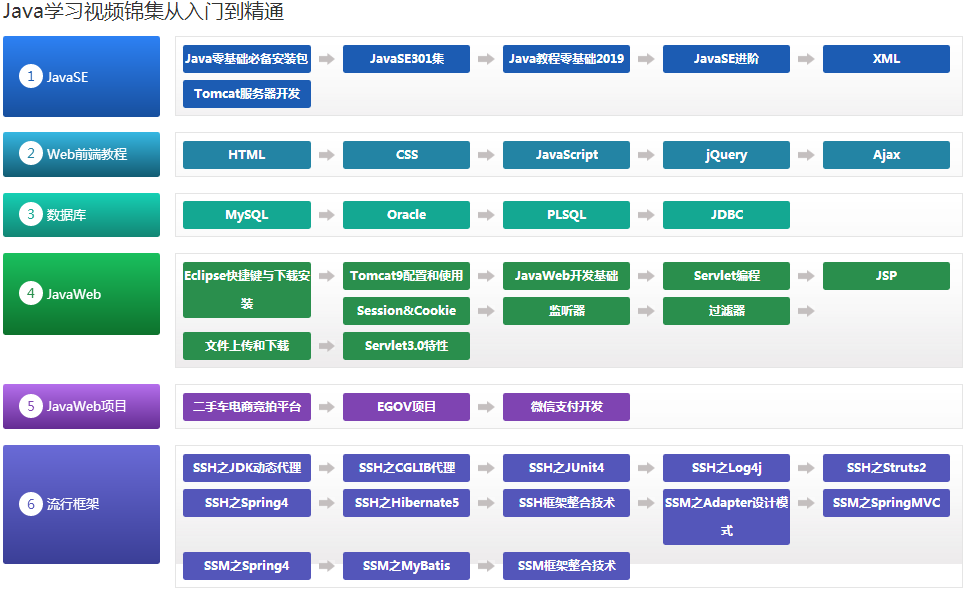Open the jQuery tutorial
The width and height of the screenshot is (968, 592).
point(726,155)
